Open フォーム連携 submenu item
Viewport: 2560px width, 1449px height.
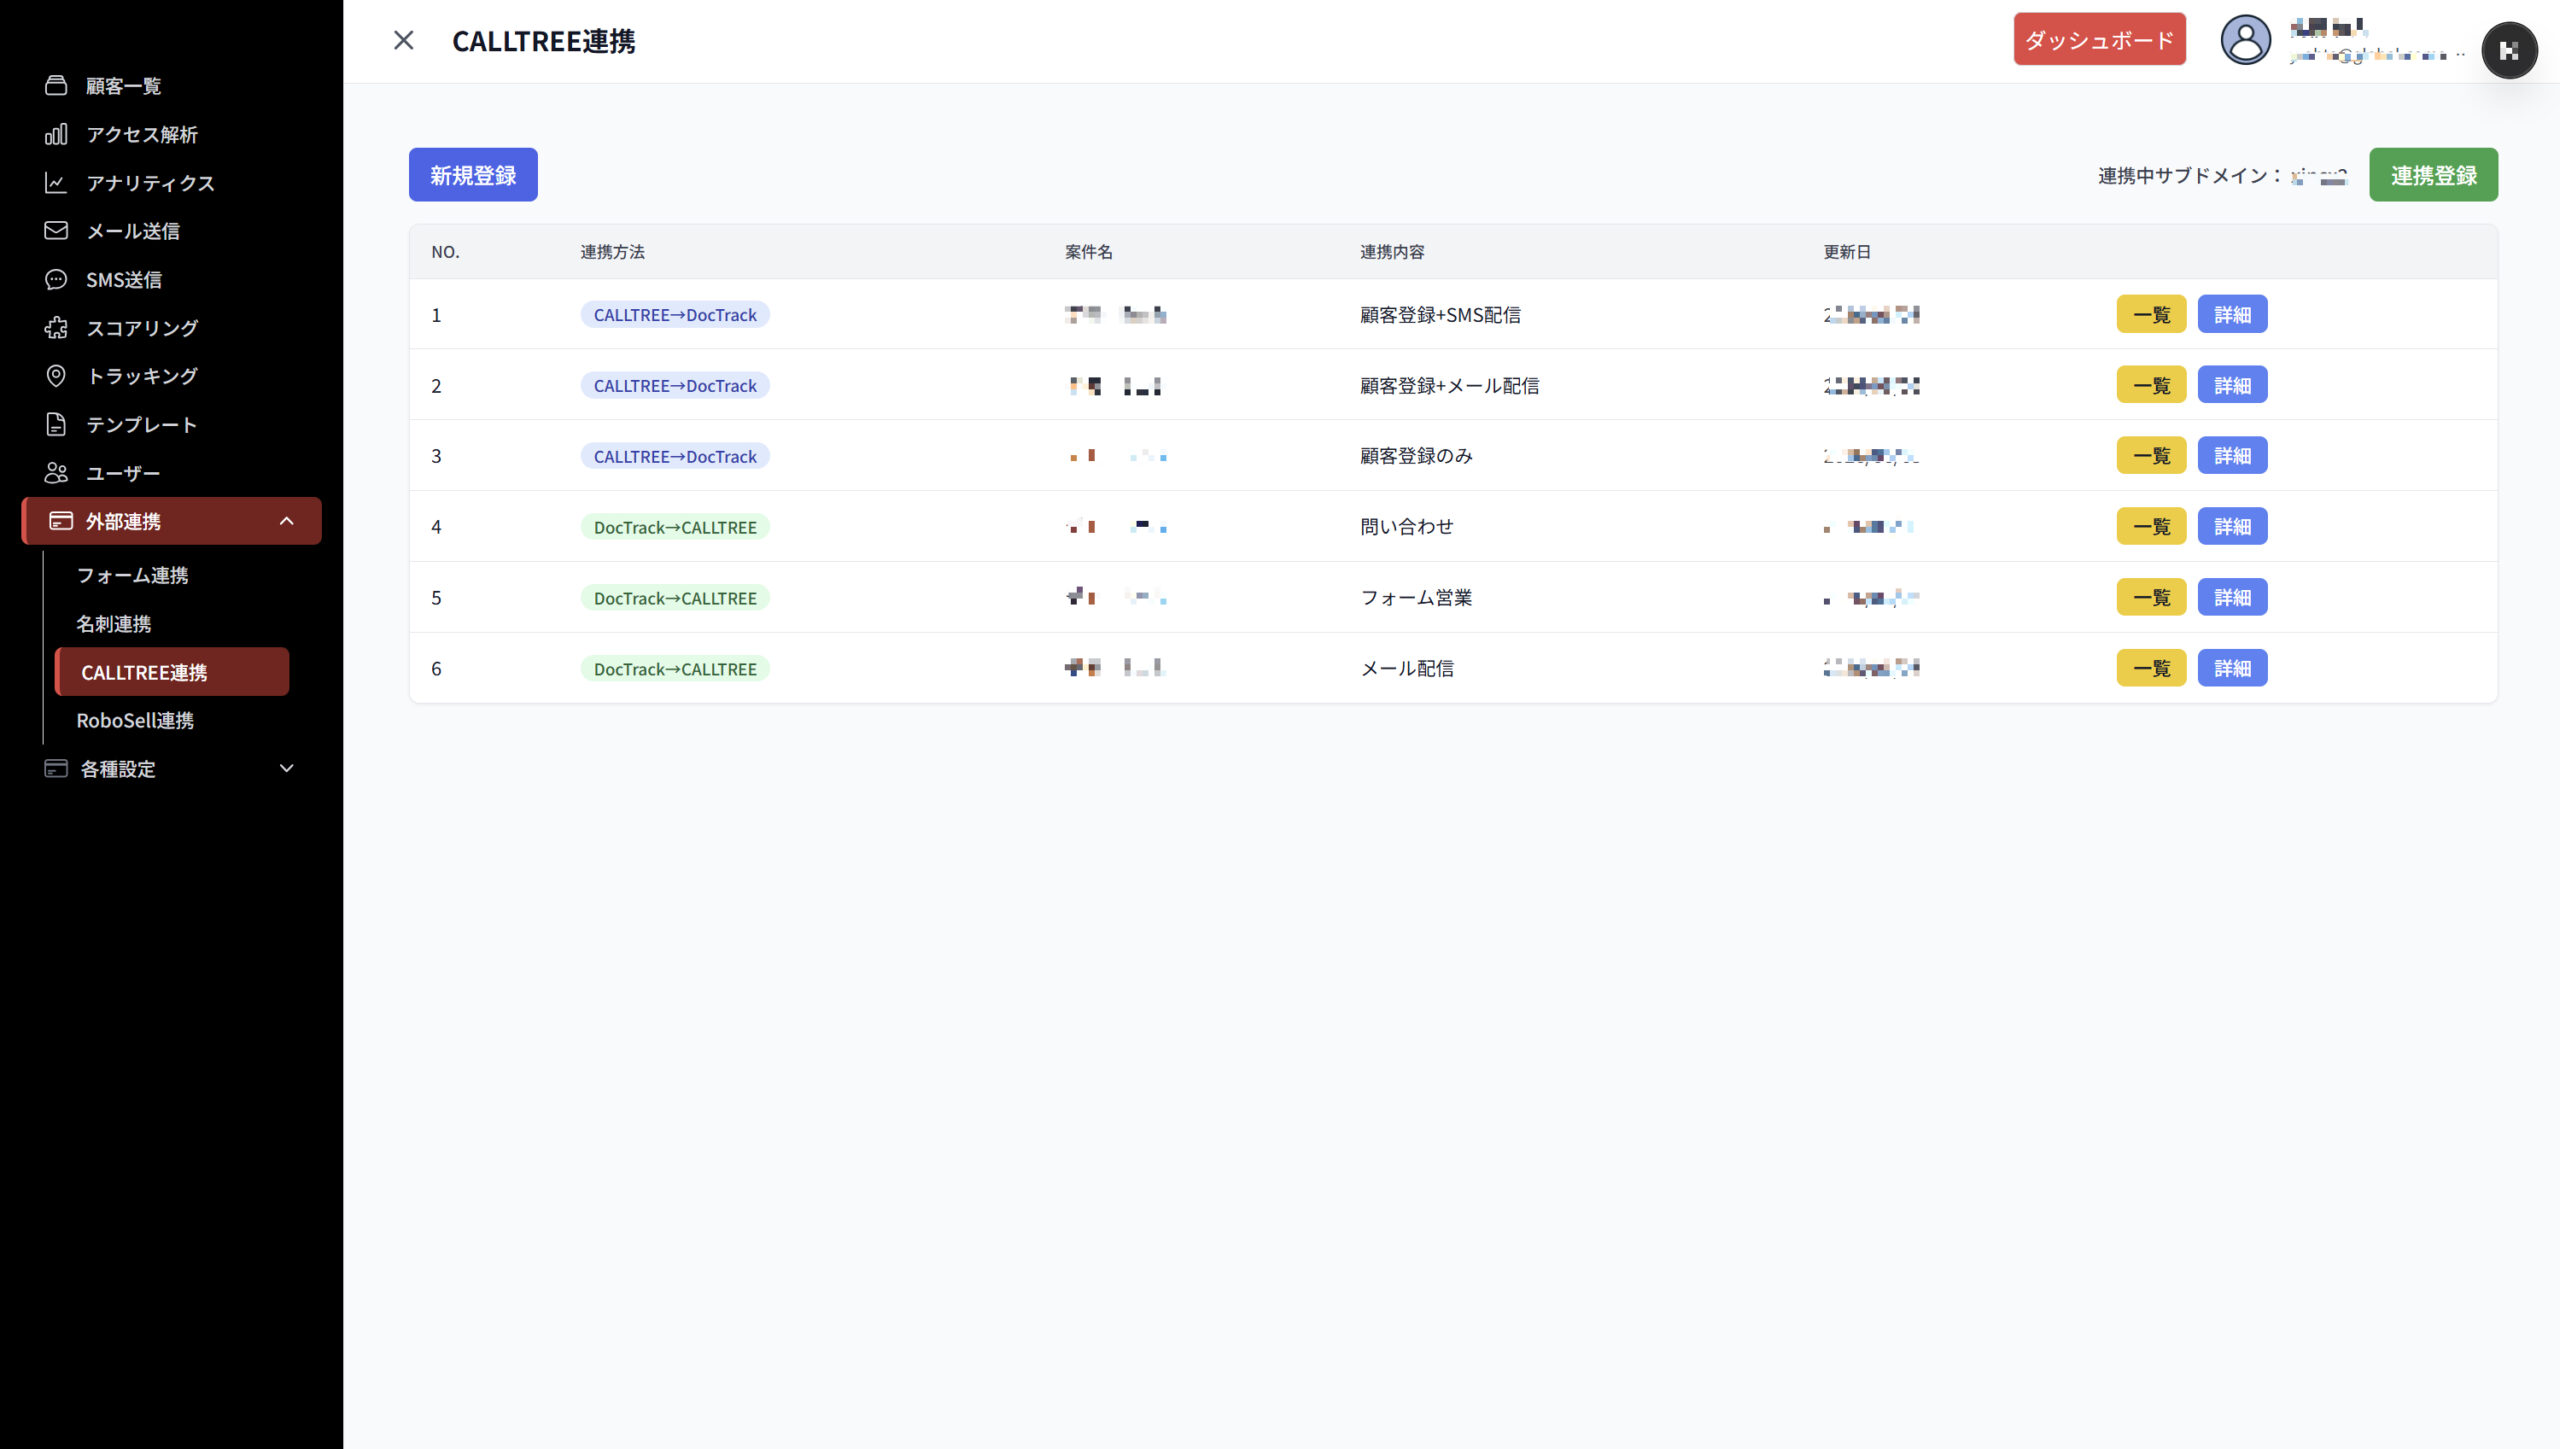132,576
